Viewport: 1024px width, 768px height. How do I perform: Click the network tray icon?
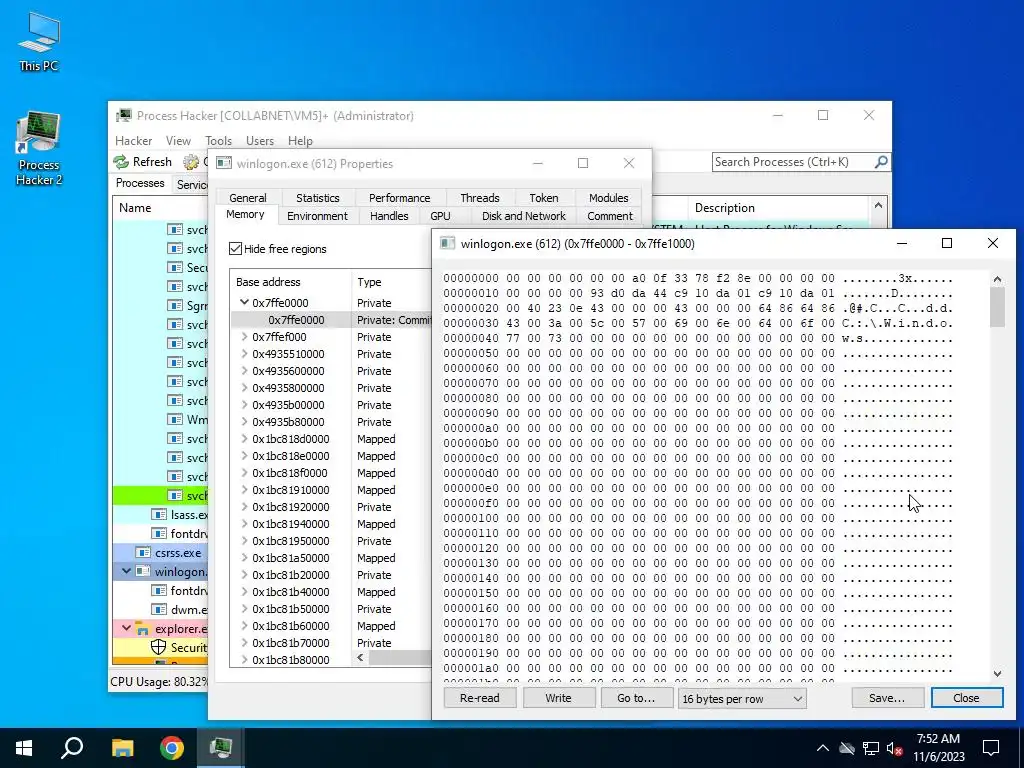pos(871,748)
